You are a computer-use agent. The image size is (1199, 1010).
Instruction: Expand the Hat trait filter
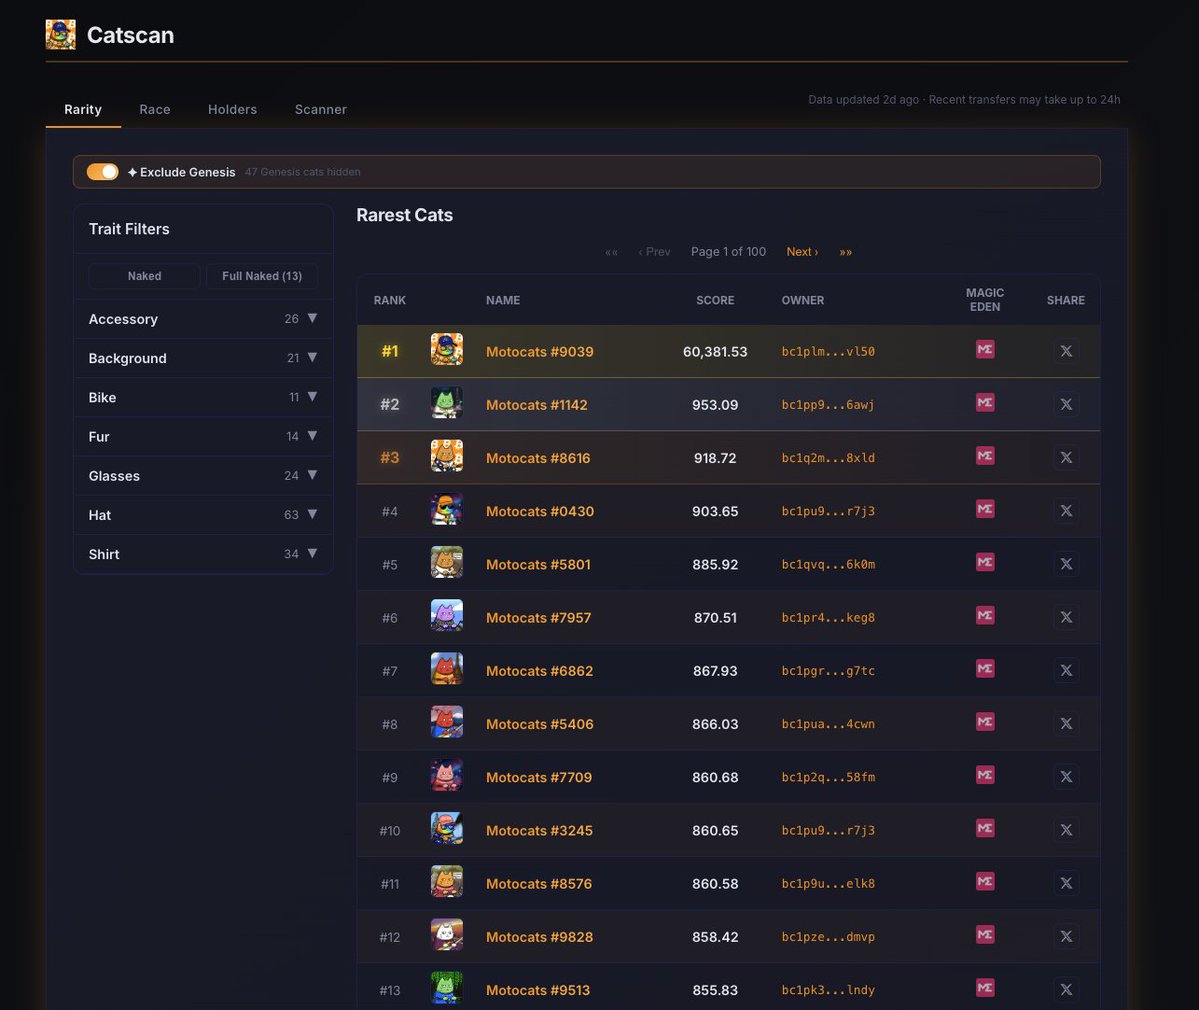coord(203,515)
